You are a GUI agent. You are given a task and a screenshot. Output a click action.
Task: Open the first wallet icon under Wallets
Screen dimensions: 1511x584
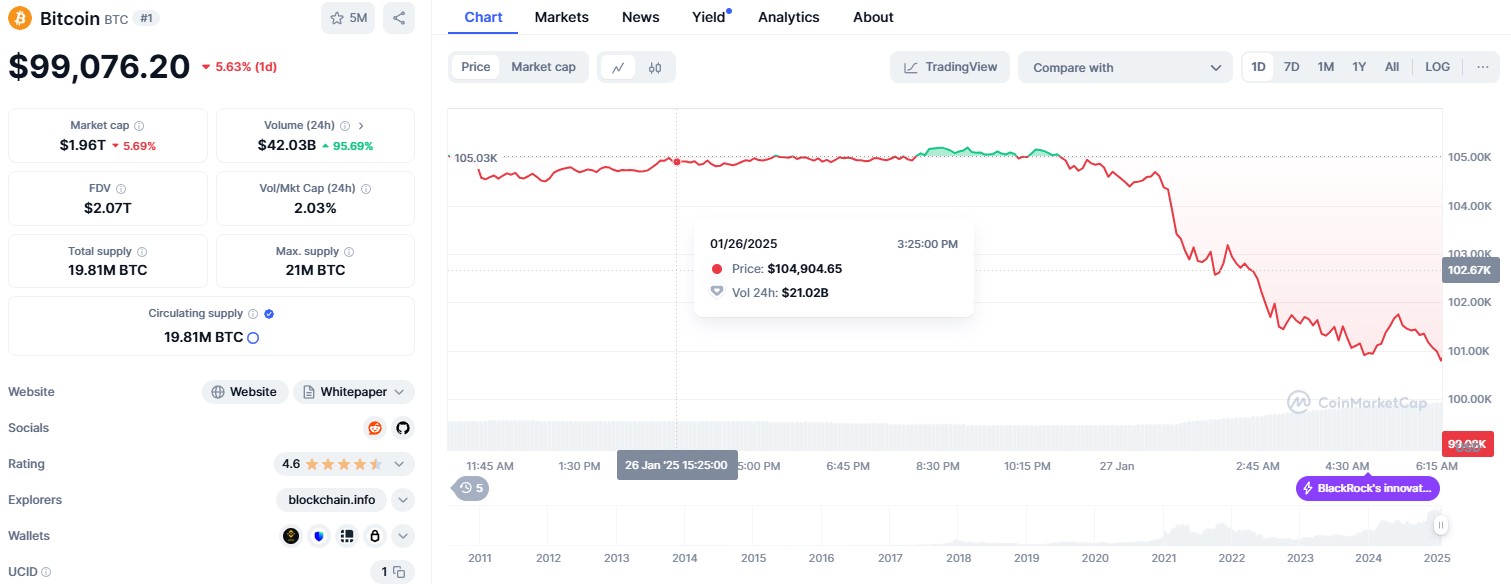click(290, 535)
